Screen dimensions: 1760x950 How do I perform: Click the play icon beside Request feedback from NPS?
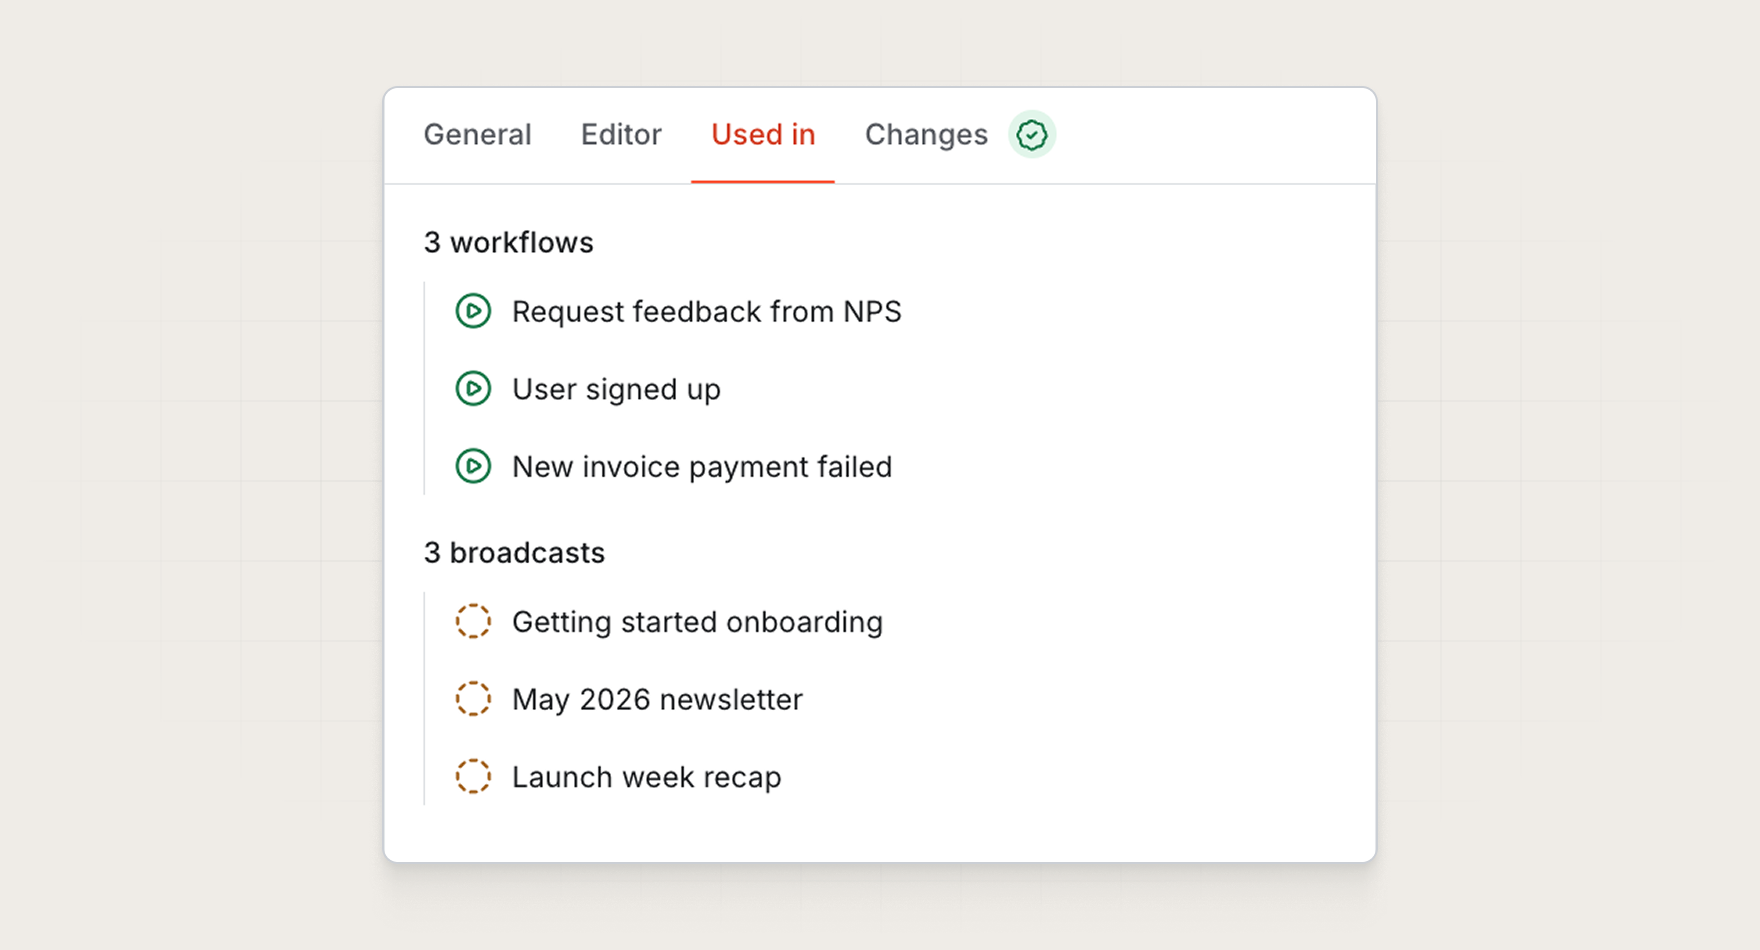[x=473, y=312]
